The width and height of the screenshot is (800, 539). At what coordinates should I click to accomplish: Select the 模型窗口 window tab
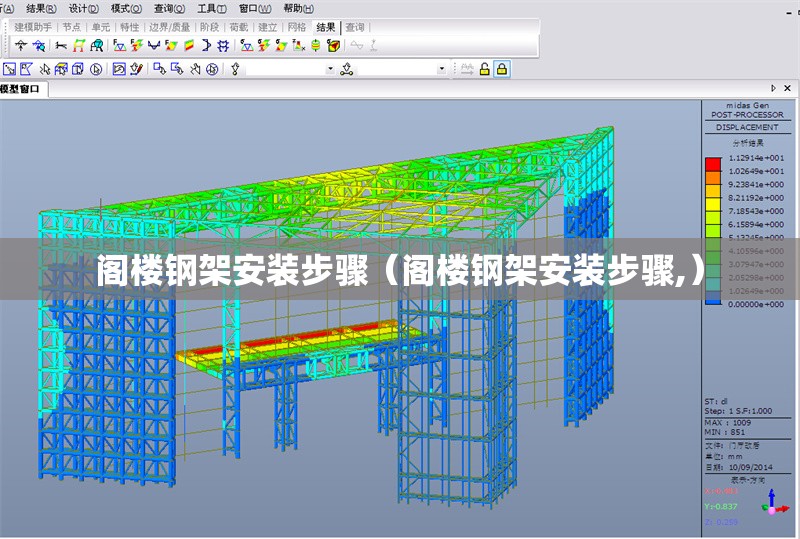click(21, 89)
